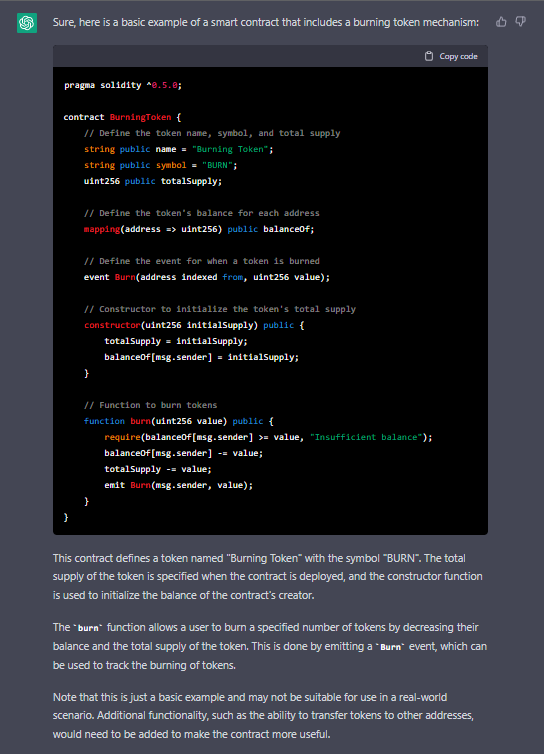The height and width of the screenshot is (754, 544).
Task: Click the ChatGPT avatar logo
Action: [27, 23]
